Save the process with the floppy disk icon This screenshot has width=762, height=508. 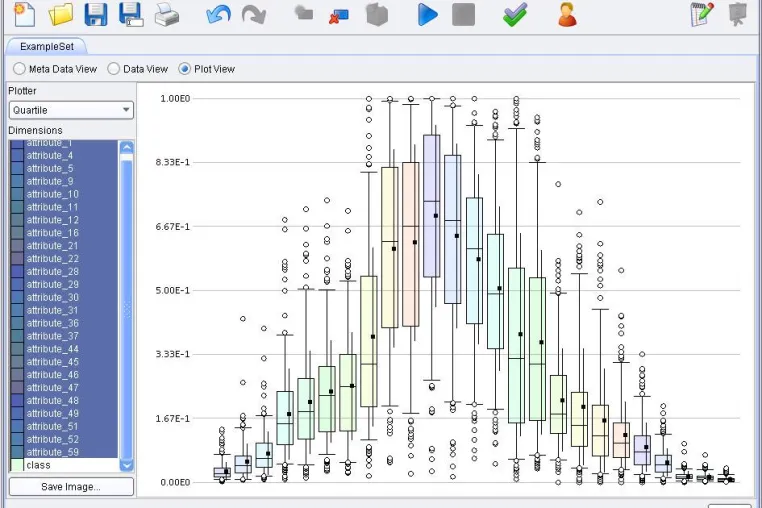(96, 14)
